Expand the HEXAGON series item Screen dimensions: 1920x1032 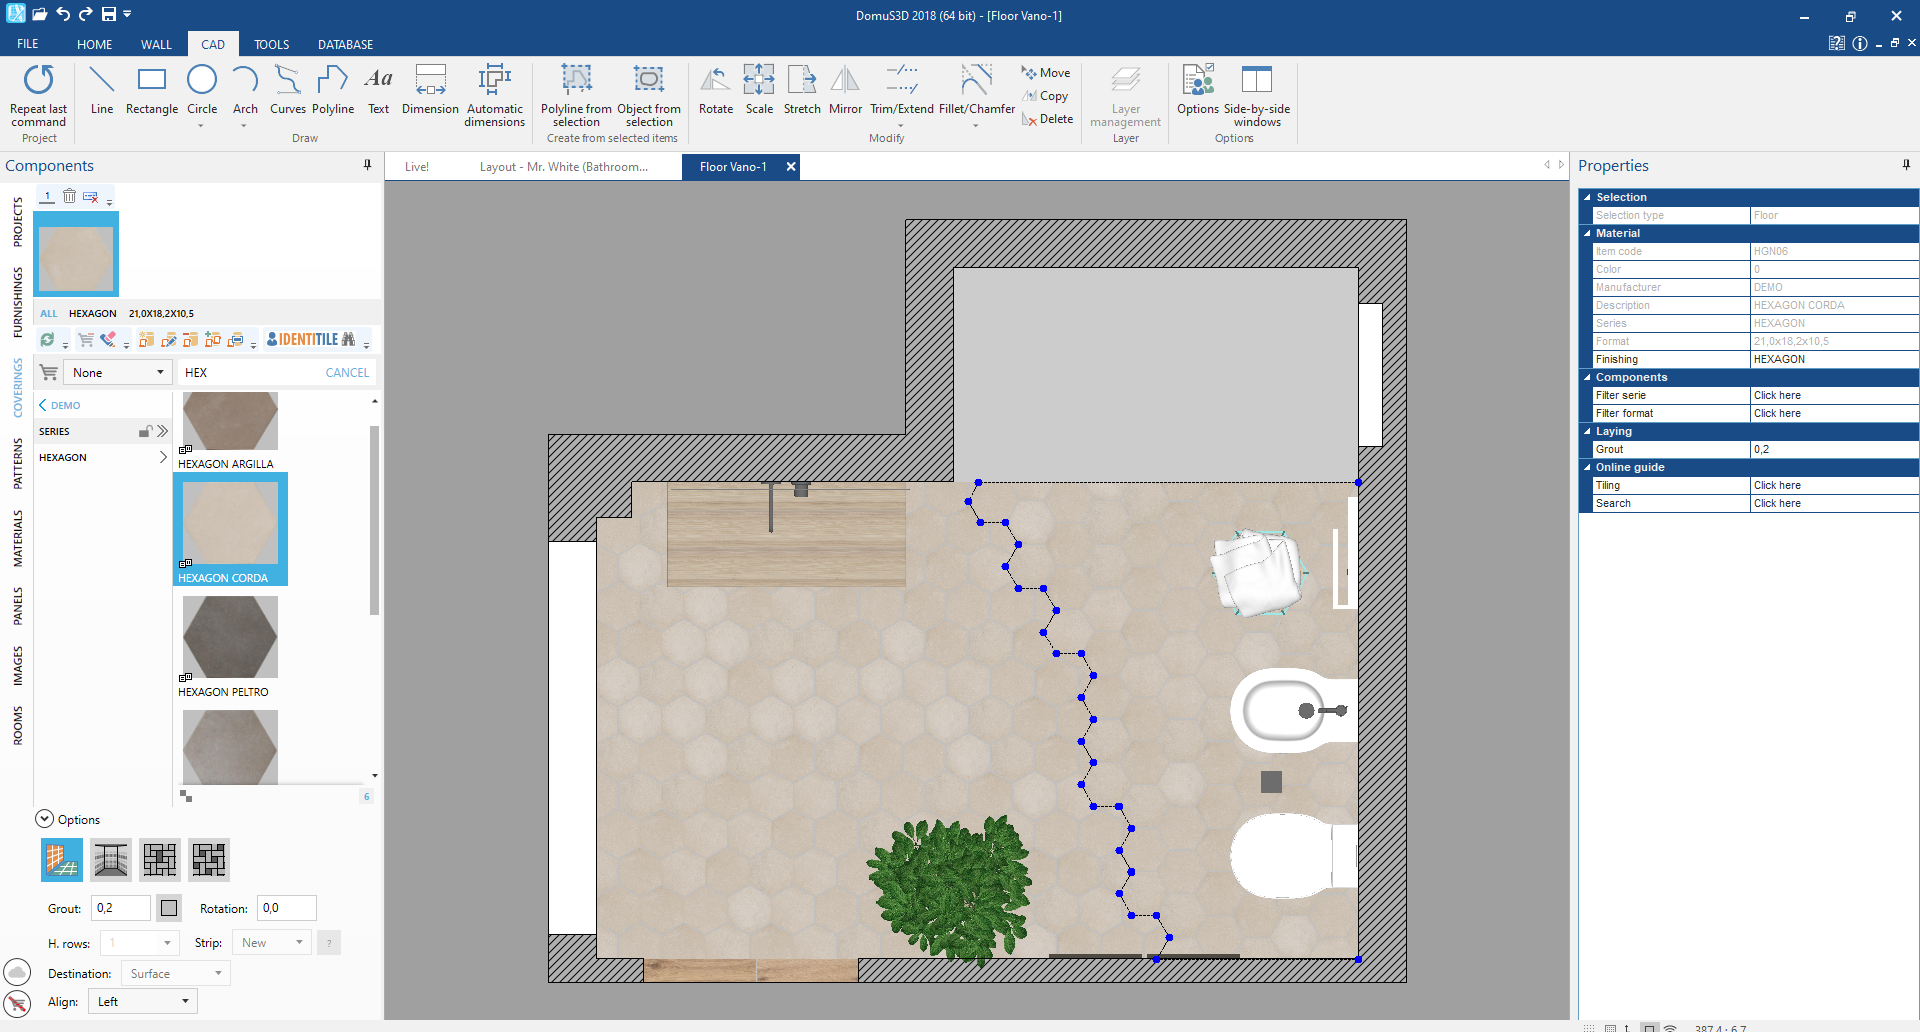click(x=163, y=457)
